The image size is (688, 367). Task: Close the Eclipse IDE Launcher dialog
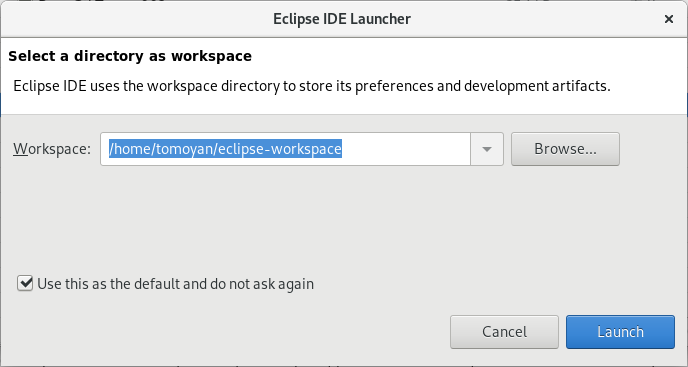point(669,19)
